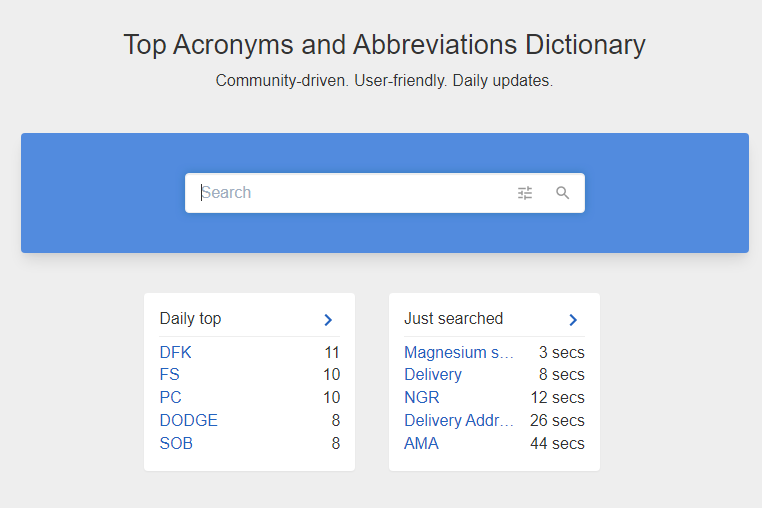The height and width of the screenshot is (508, 762).
Task: Open the search filter options icon
Action: coord(525,193)
